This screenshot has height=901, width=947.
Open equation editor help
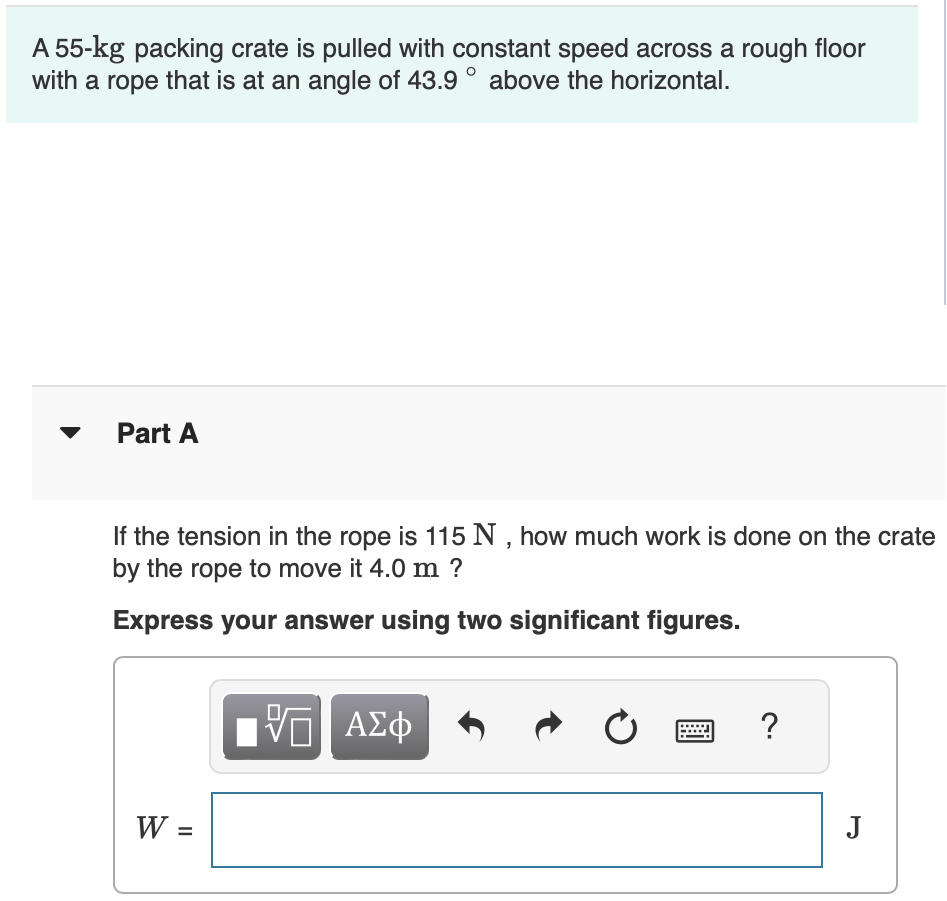point(770,727)
